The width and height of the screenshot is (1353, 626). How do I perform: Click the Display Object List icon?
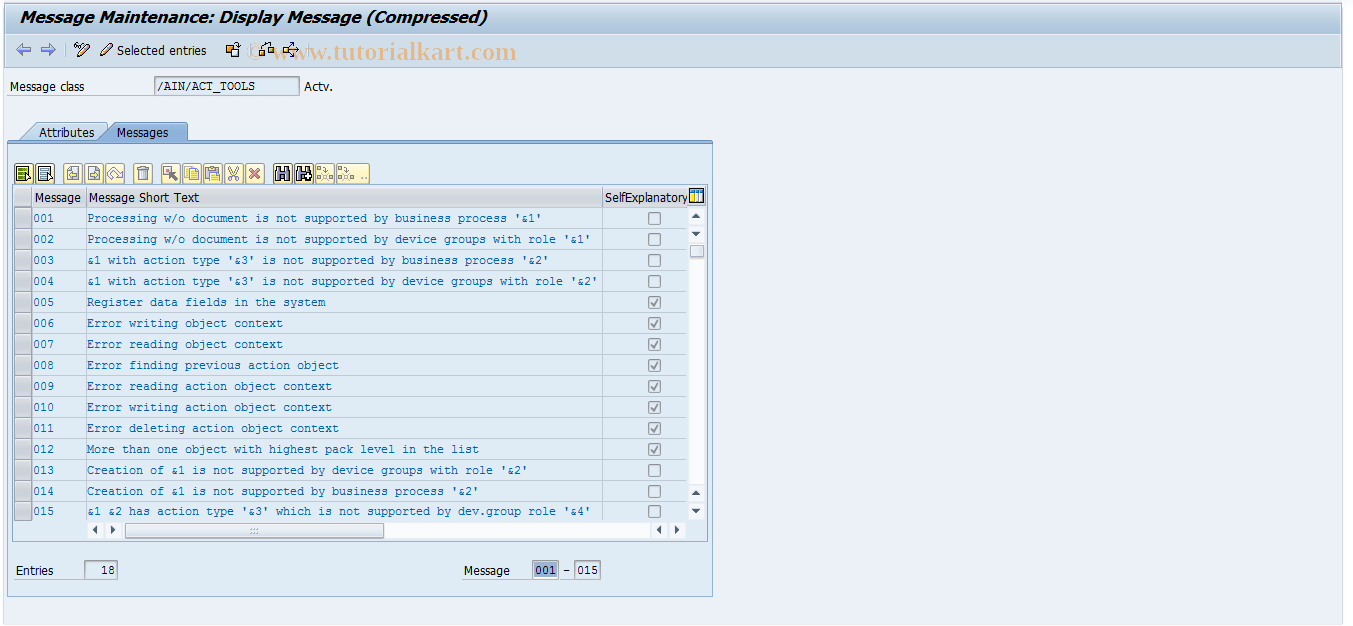point(291,50)
